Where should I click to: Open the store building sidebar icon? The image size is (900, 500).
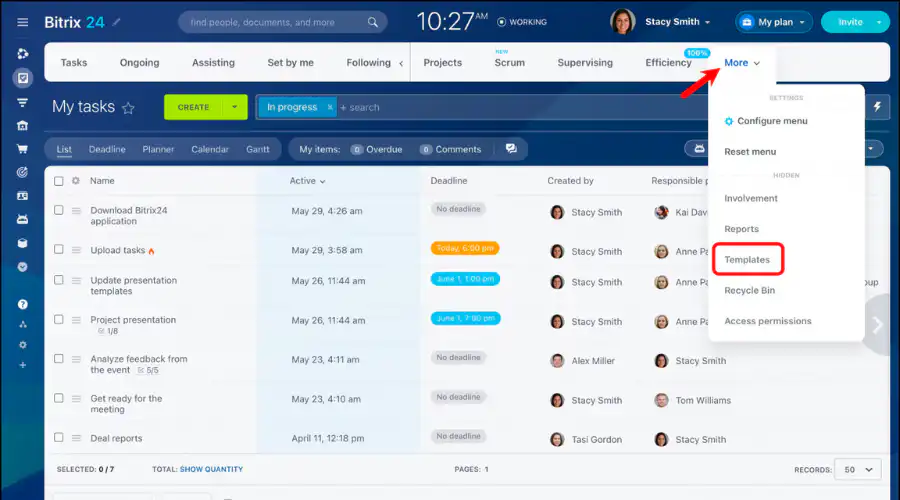[x=22, y=126]
